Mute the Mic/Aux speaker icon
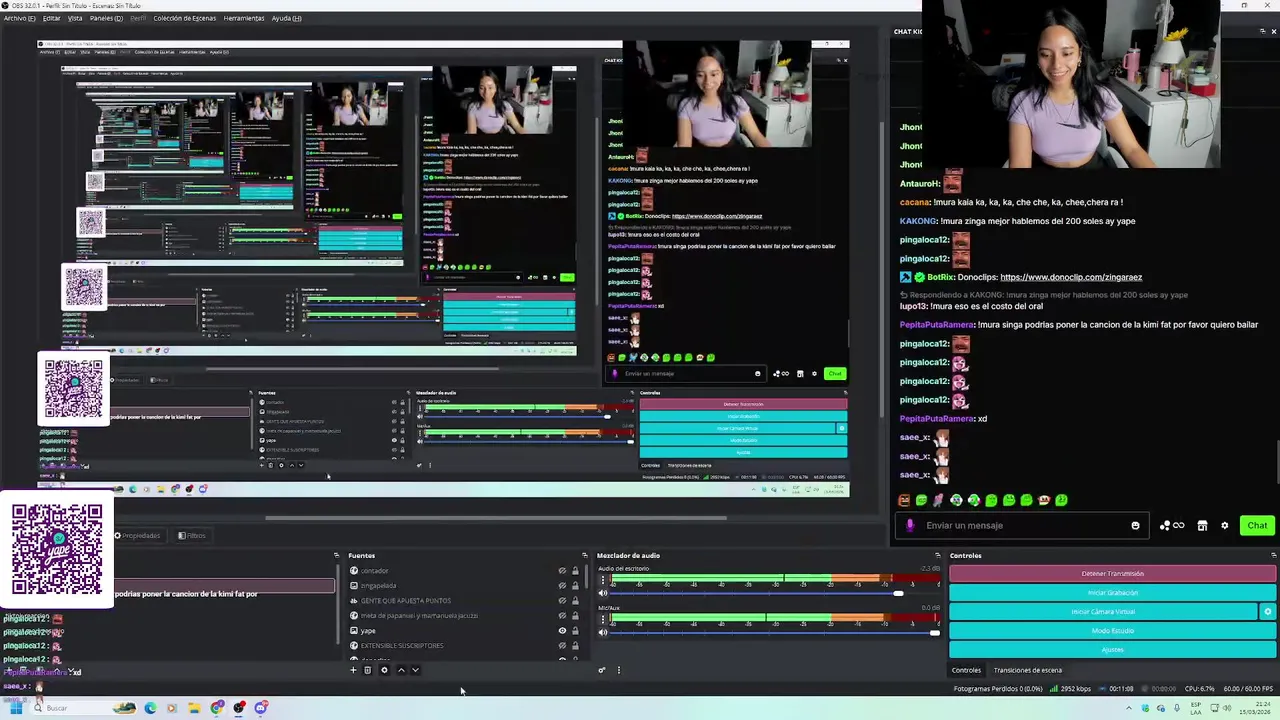1280x720 pixels. point(603,632)
